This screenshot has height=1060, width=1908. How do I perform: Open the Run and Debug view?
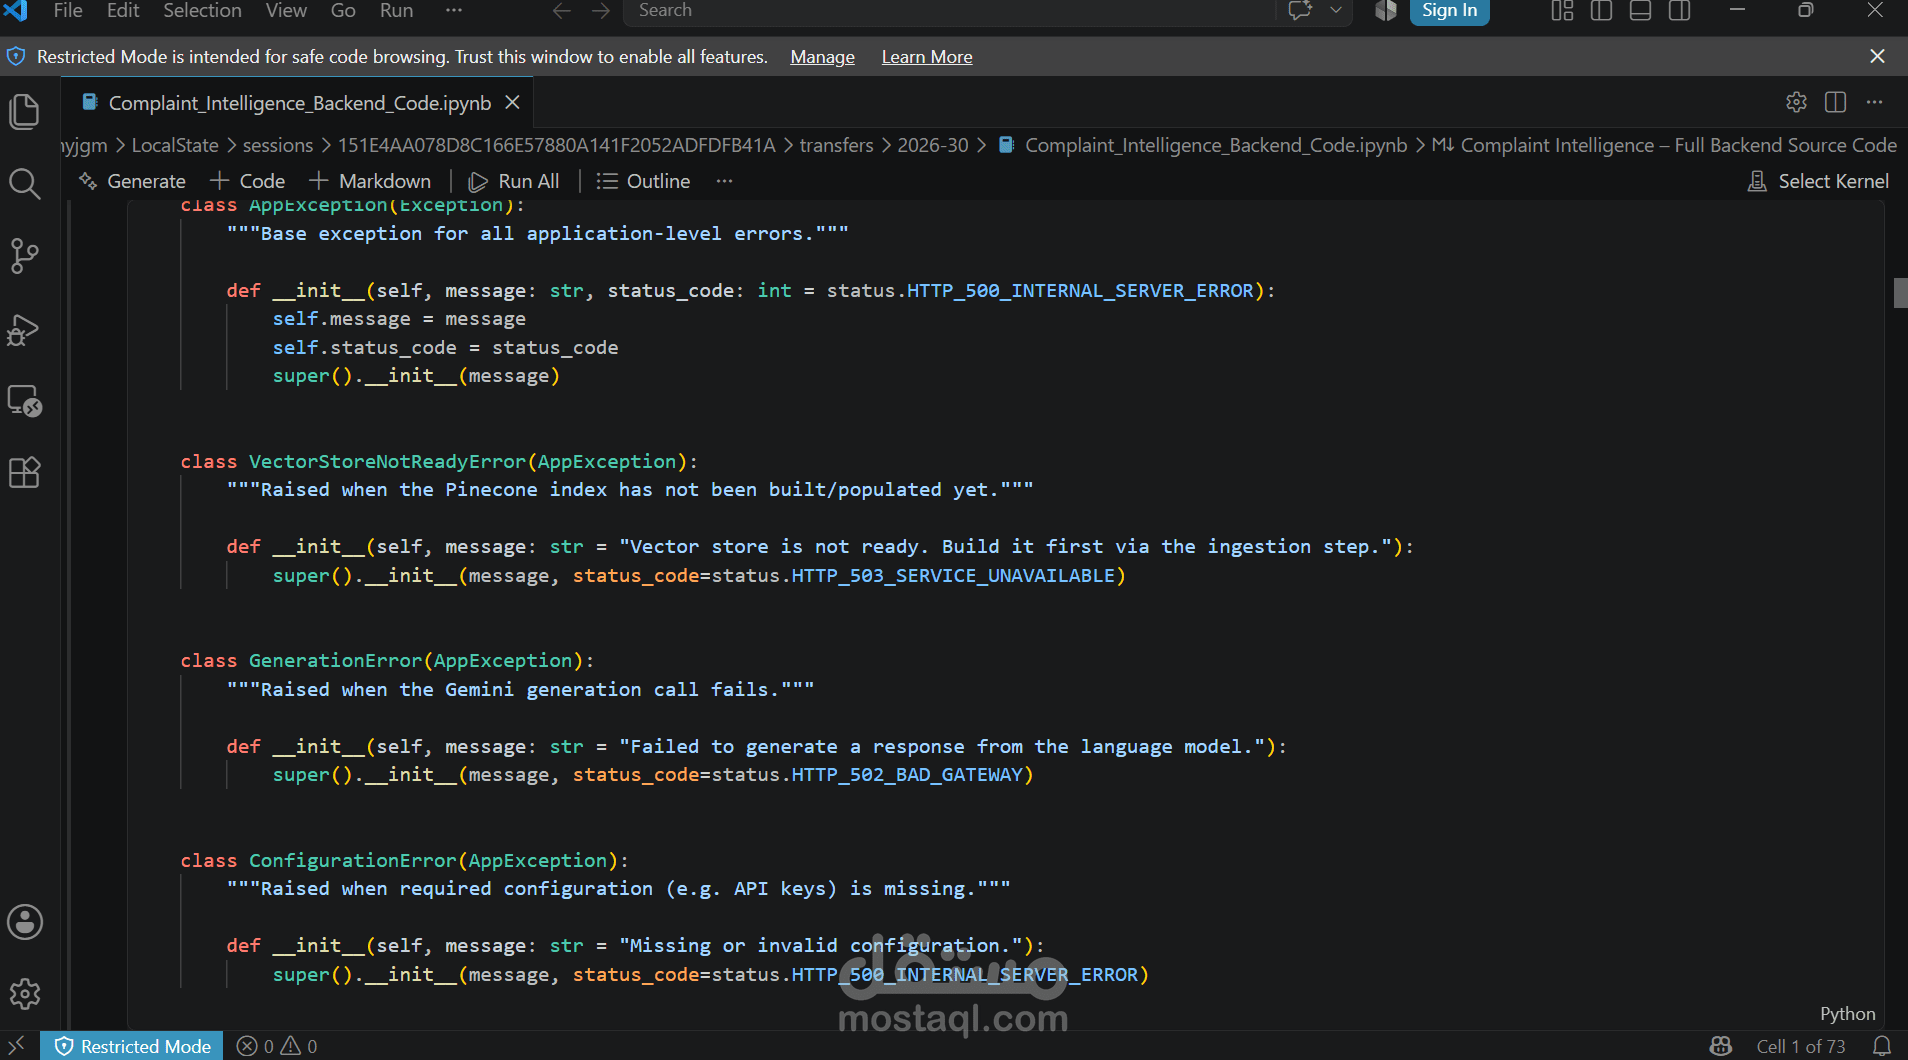tap(24, 330)
